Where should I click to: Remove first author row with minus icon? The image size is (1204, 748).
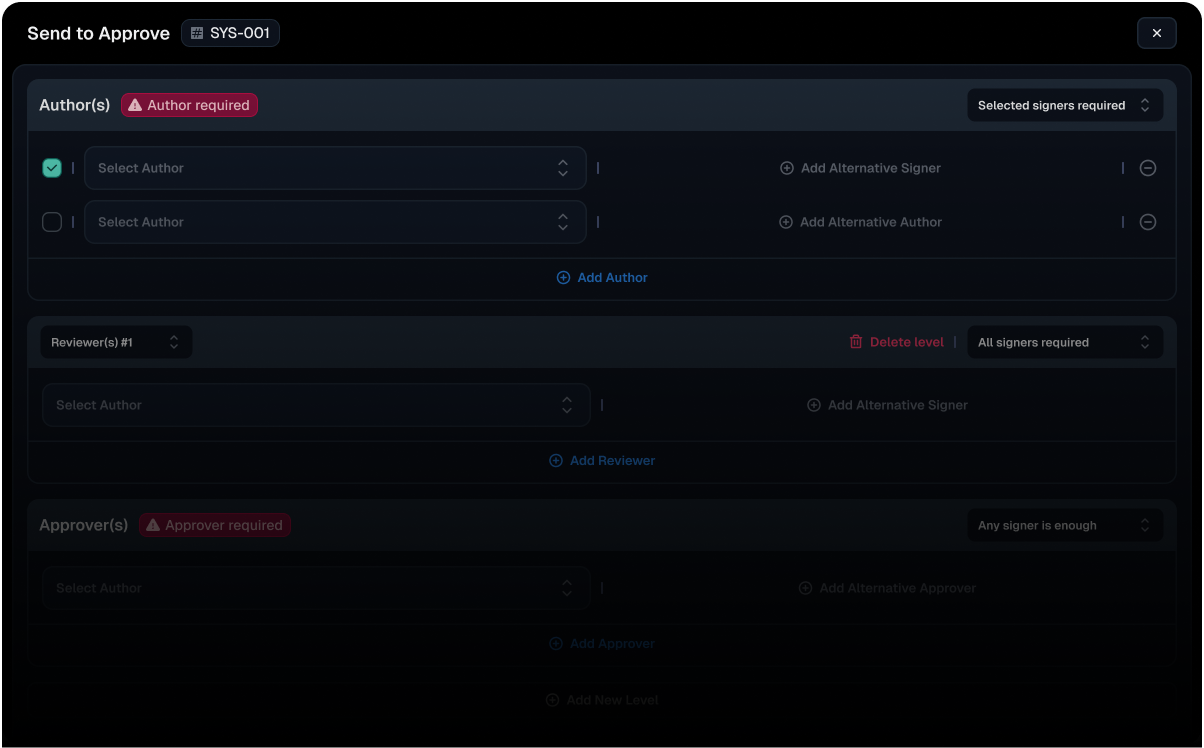point(1148,168)
